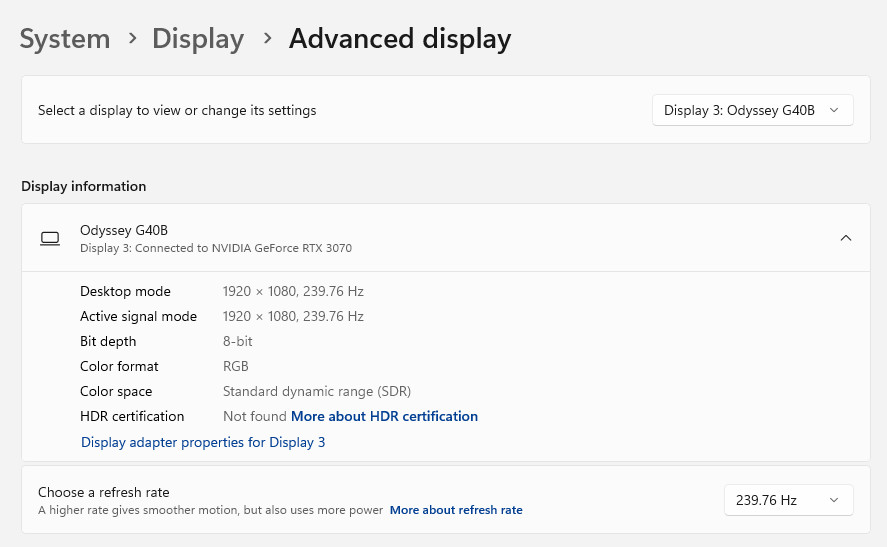Click the Advanced display page title
The height and width of the screenshot is (547, 887).
click(400, 39)
